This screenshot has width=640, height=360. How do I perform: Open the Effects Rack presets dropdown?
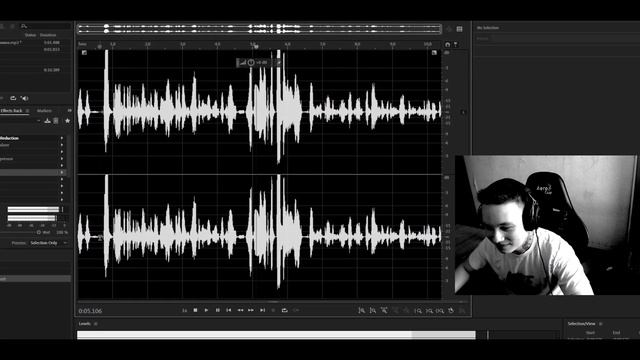[38, 121]
